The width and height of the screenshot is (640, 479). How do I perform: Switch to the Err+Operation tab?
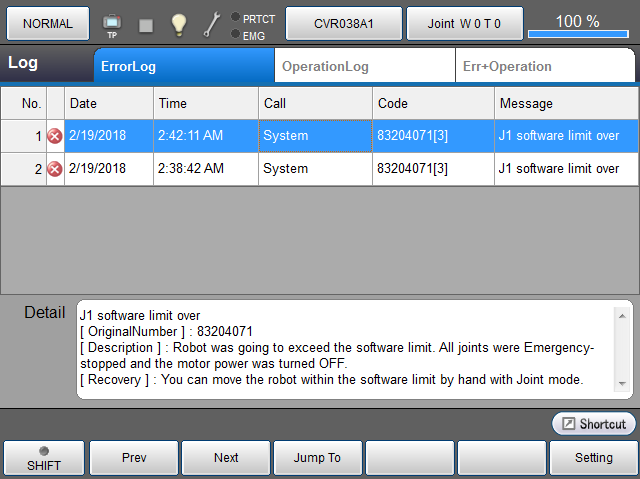[507, 67]
